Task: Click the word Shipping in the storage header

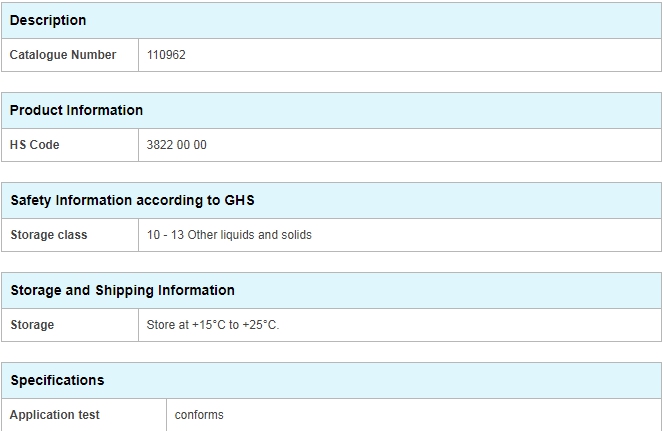Action: [124, 290]
